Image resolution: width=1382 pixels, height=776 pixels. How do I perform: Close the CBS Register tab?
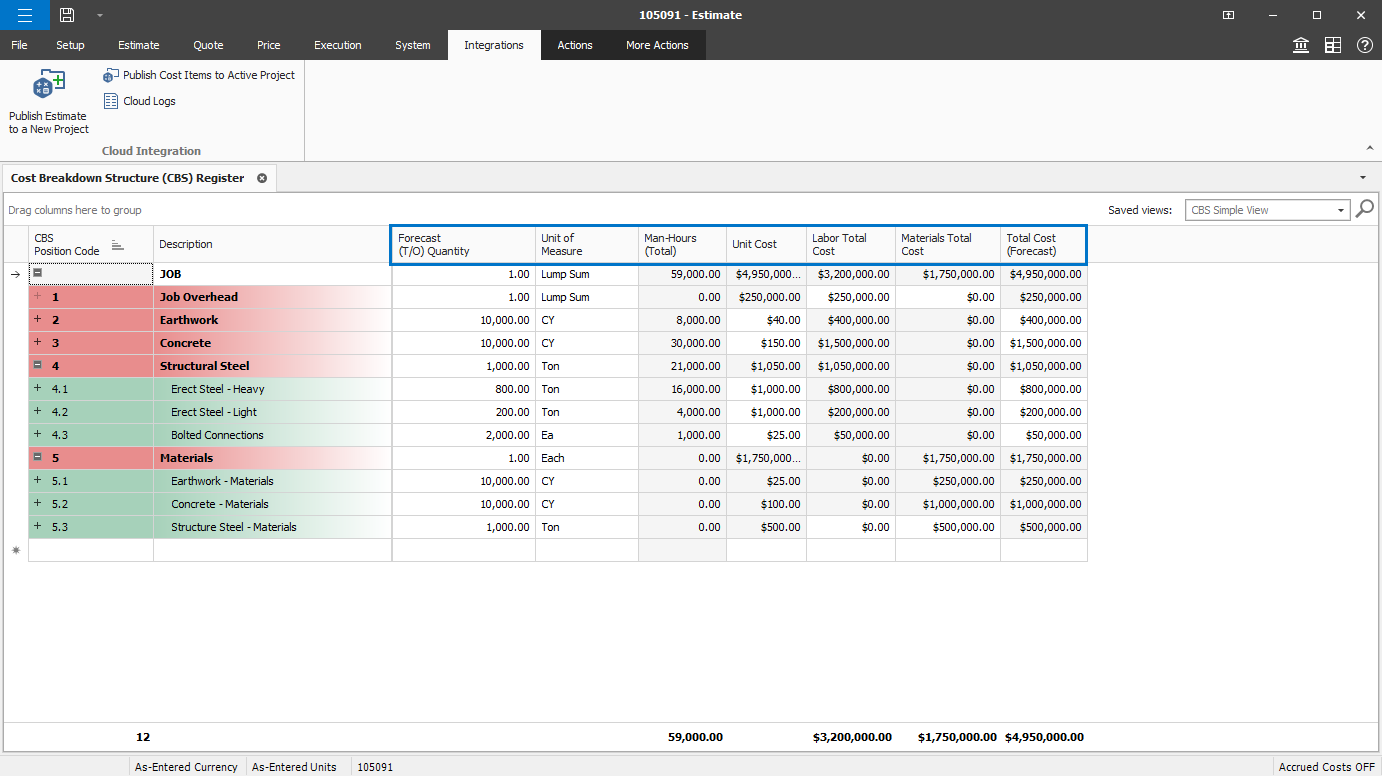[262, 178]
